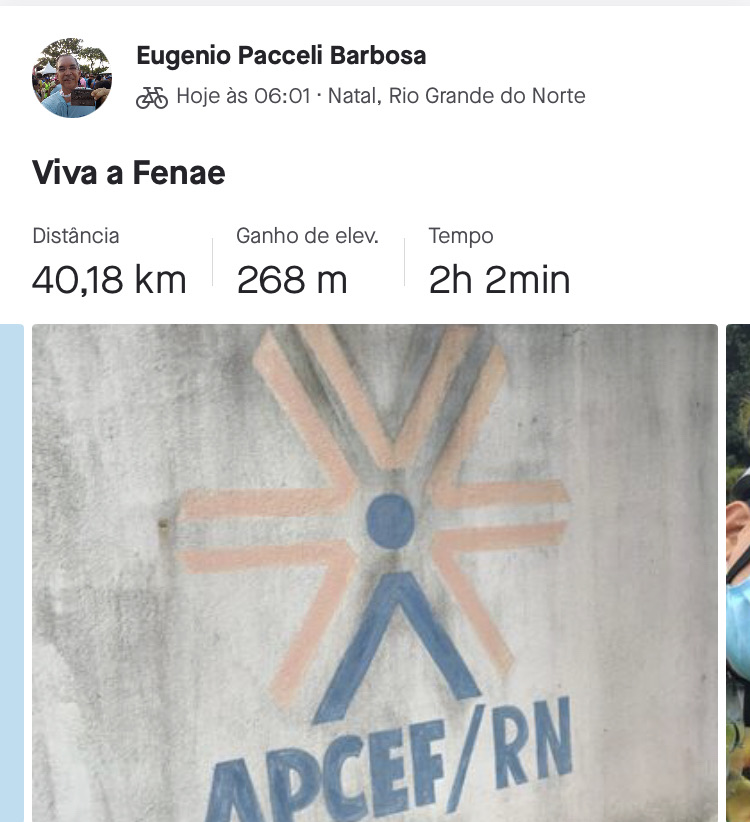
Task: Open the Viva a Fenae activity title
Action: (128, 172)
